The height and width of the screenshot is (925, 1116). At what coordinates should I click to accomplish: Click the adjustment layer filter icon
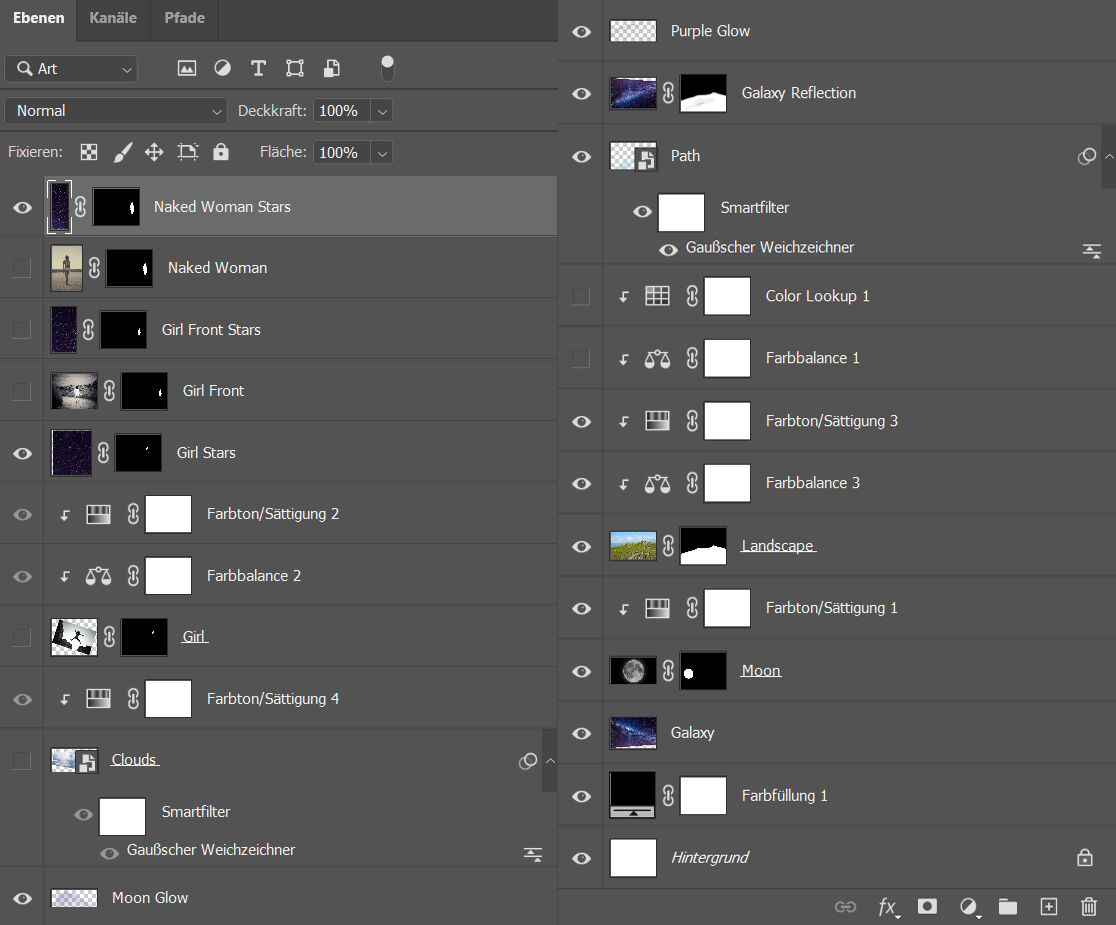click(222, 68)
